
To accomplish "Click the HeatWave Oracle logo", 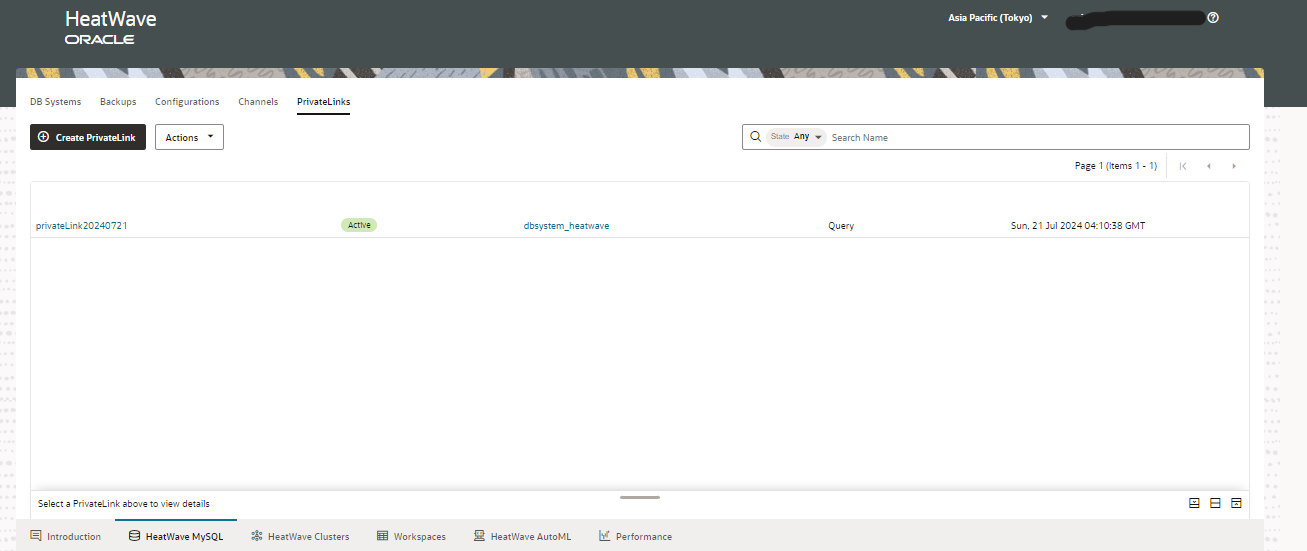I will tap(110, 28).
